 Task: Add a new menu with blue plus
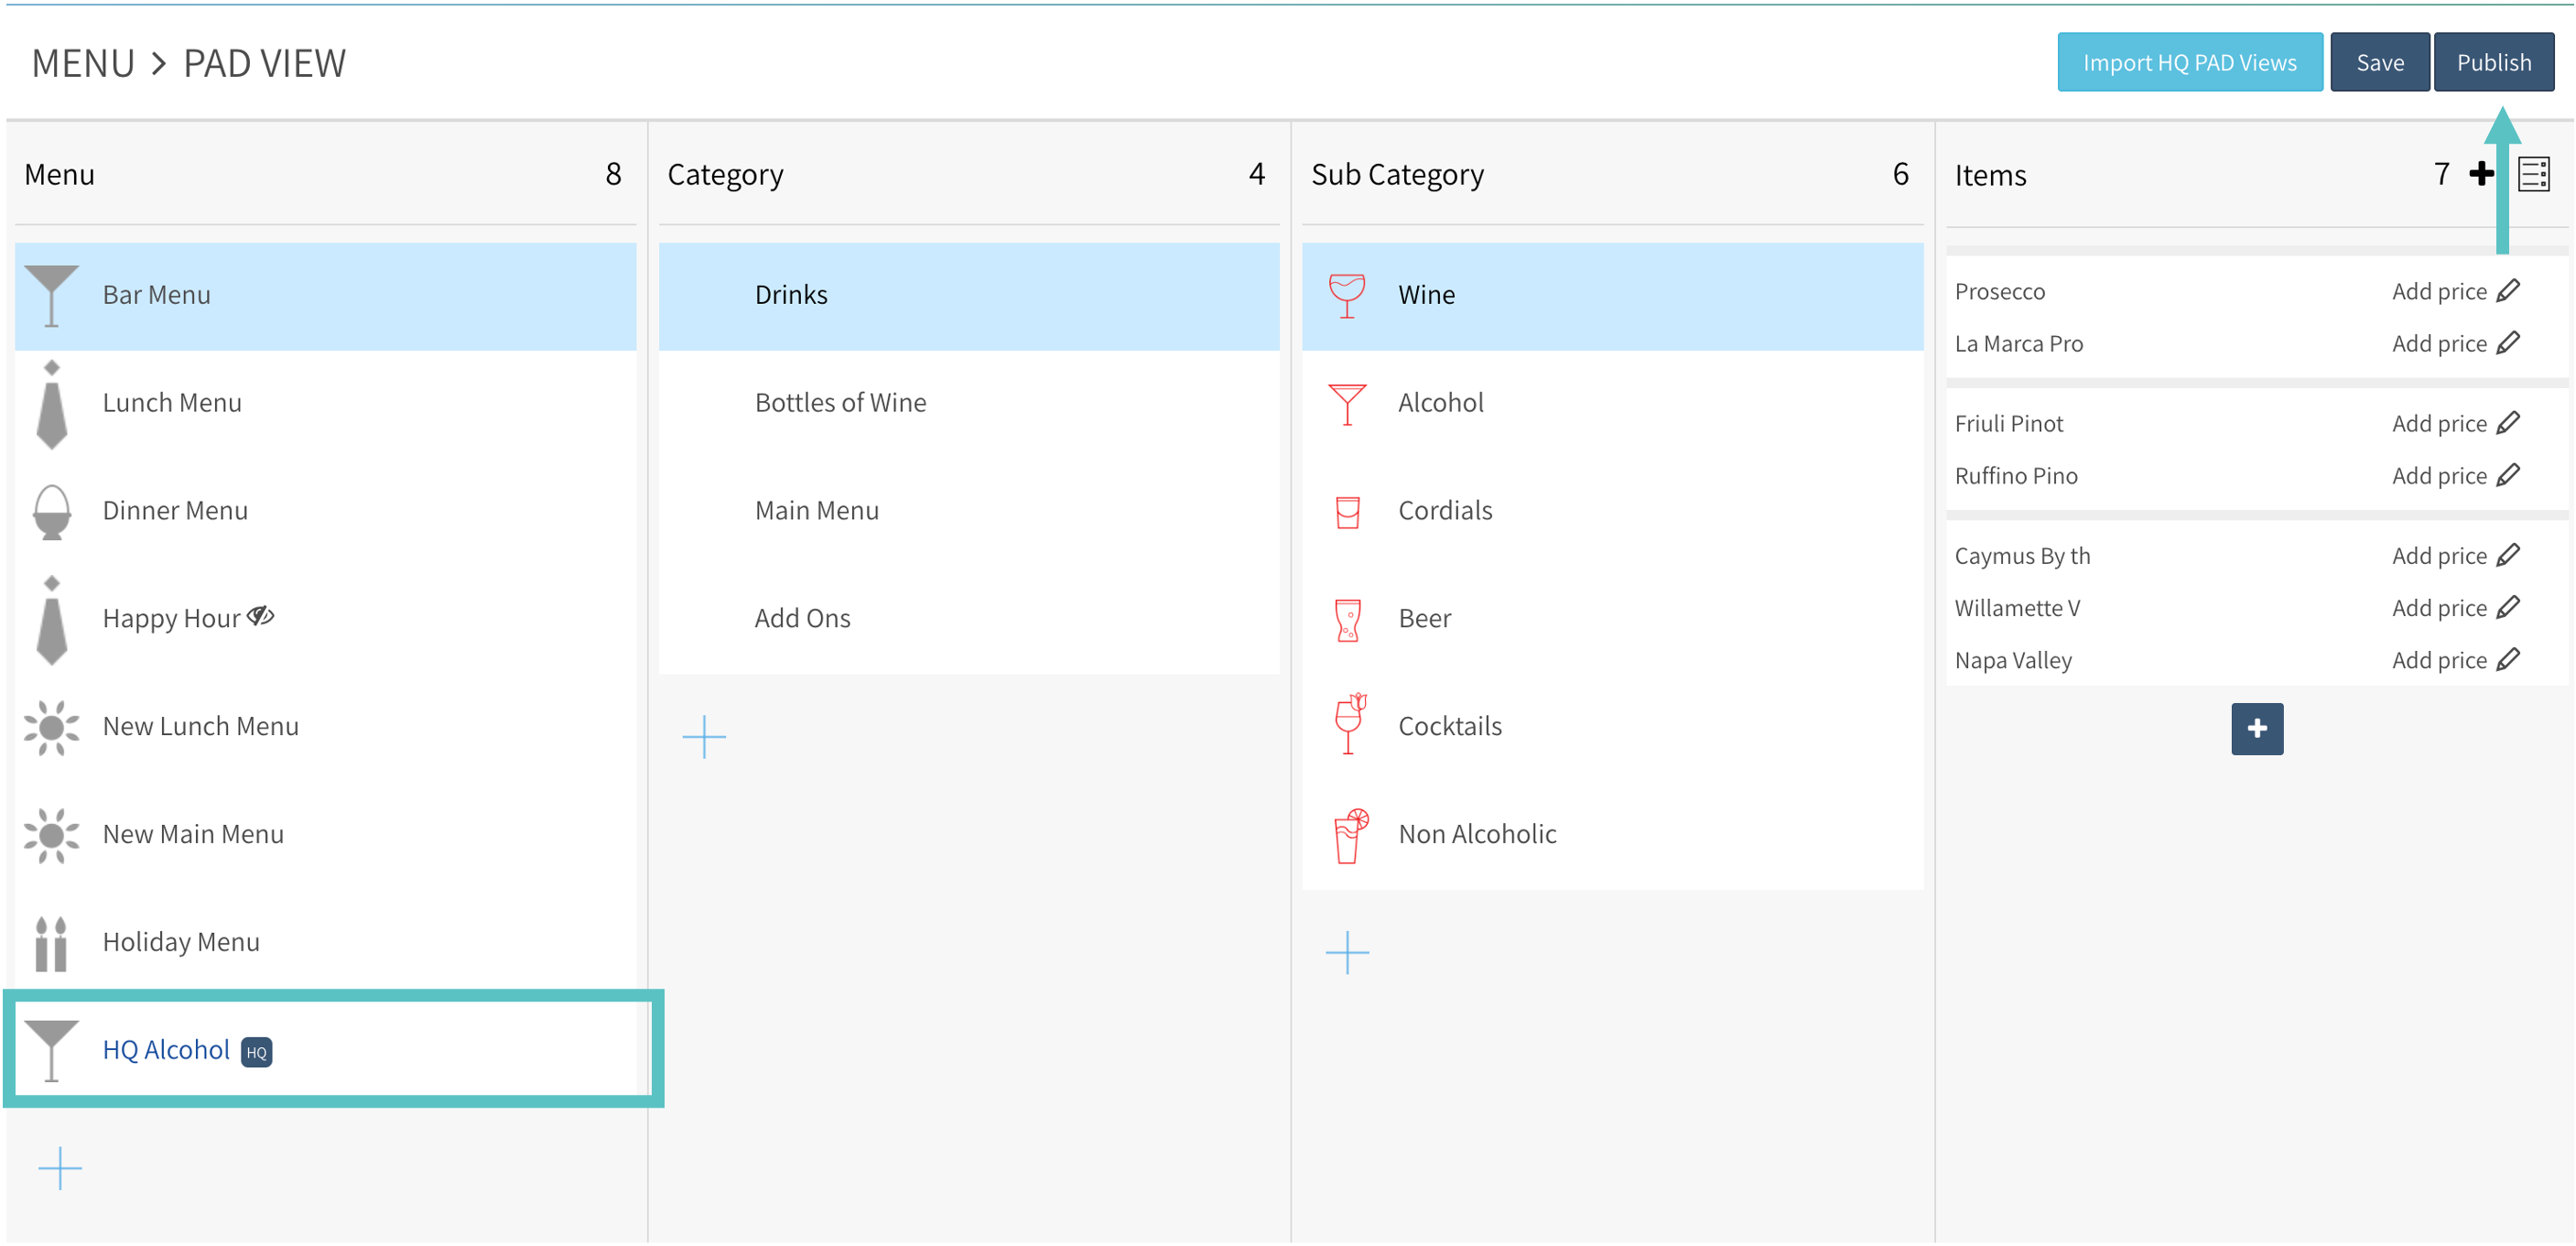click(60, 1168)
